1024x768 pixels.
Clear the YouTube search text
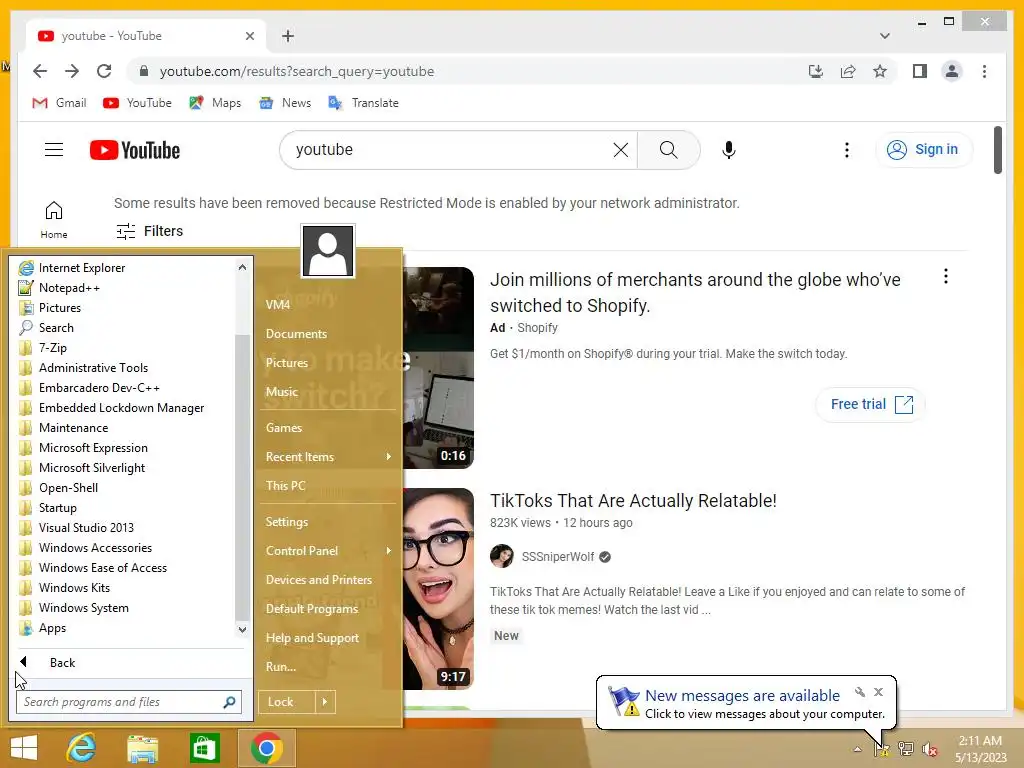click(x=620, y=150)
